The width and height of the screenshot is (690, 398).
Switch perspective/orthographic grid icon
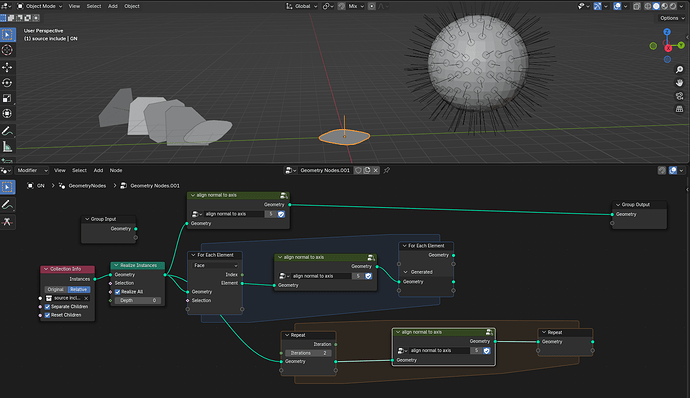679,109
